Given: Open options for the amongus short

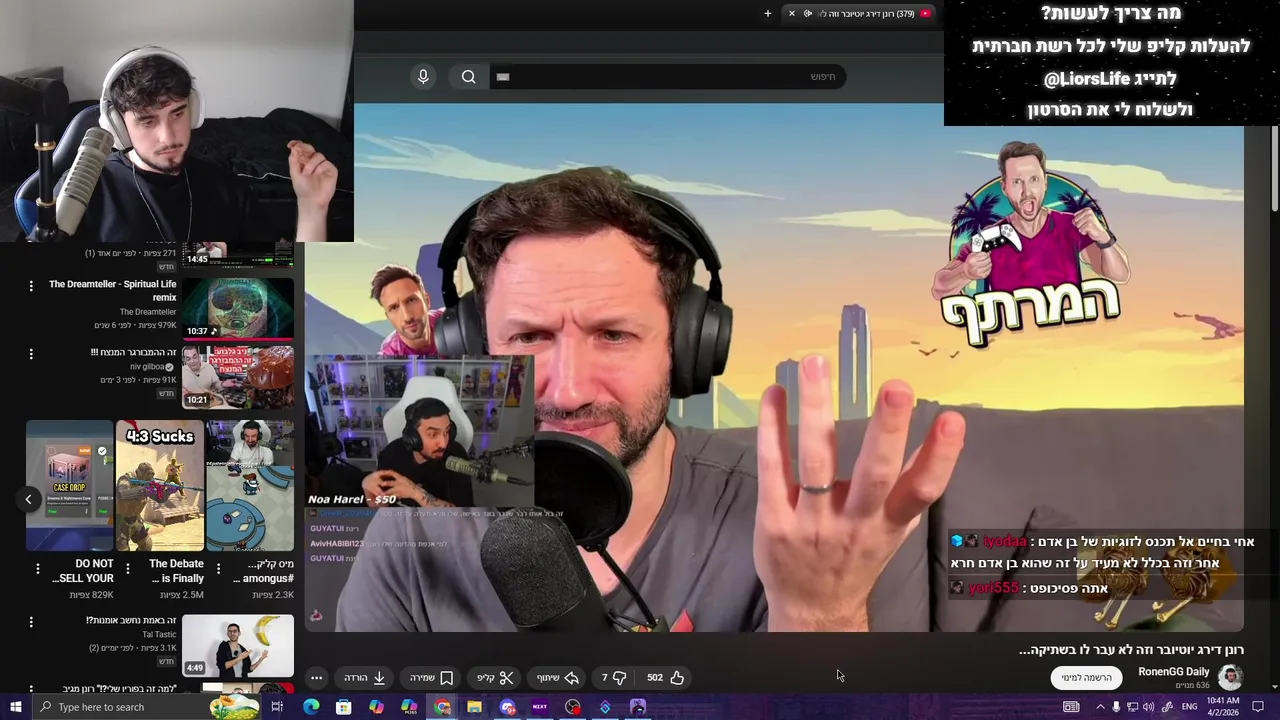Looking at the screenshot, I should [218, 569].
